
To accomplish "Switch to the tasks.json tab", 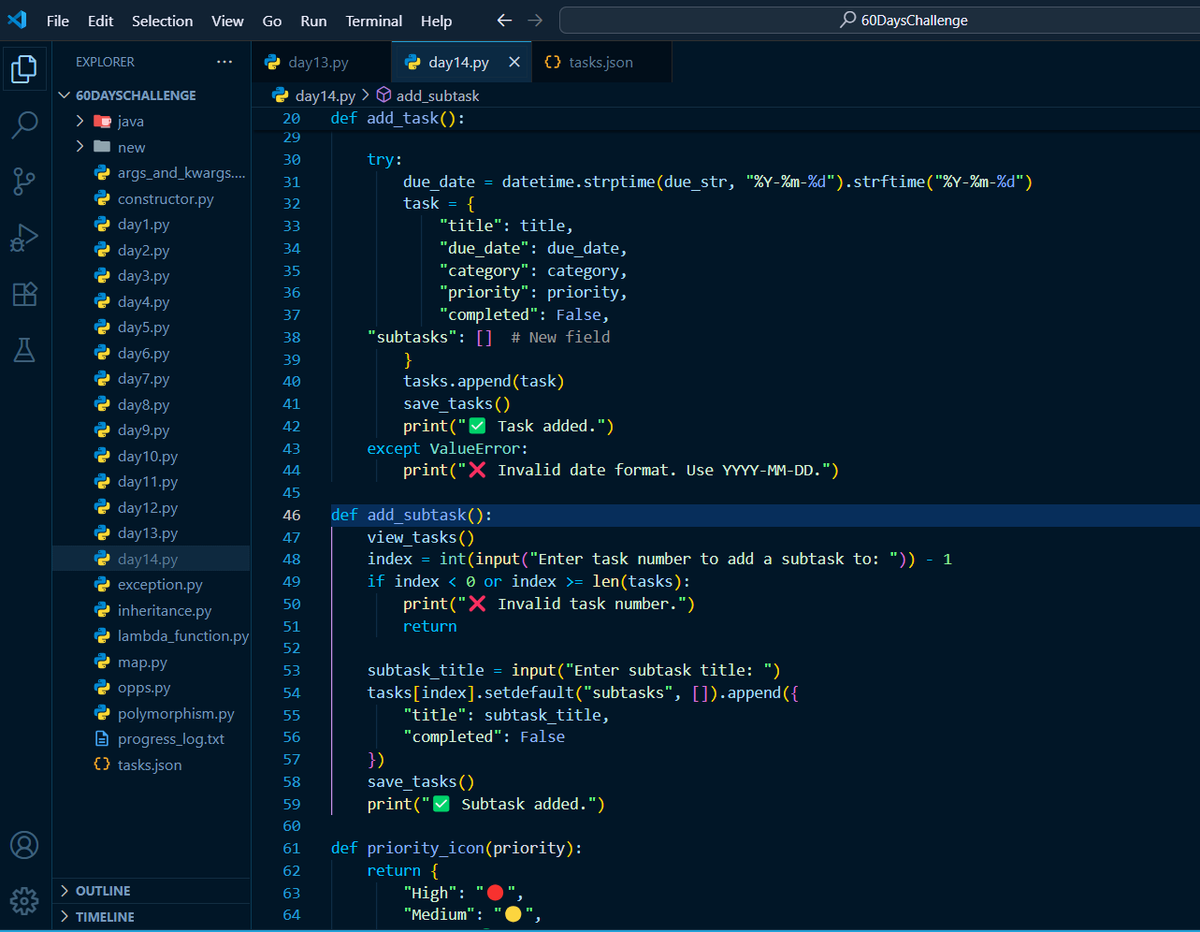I will coord(601,62).
